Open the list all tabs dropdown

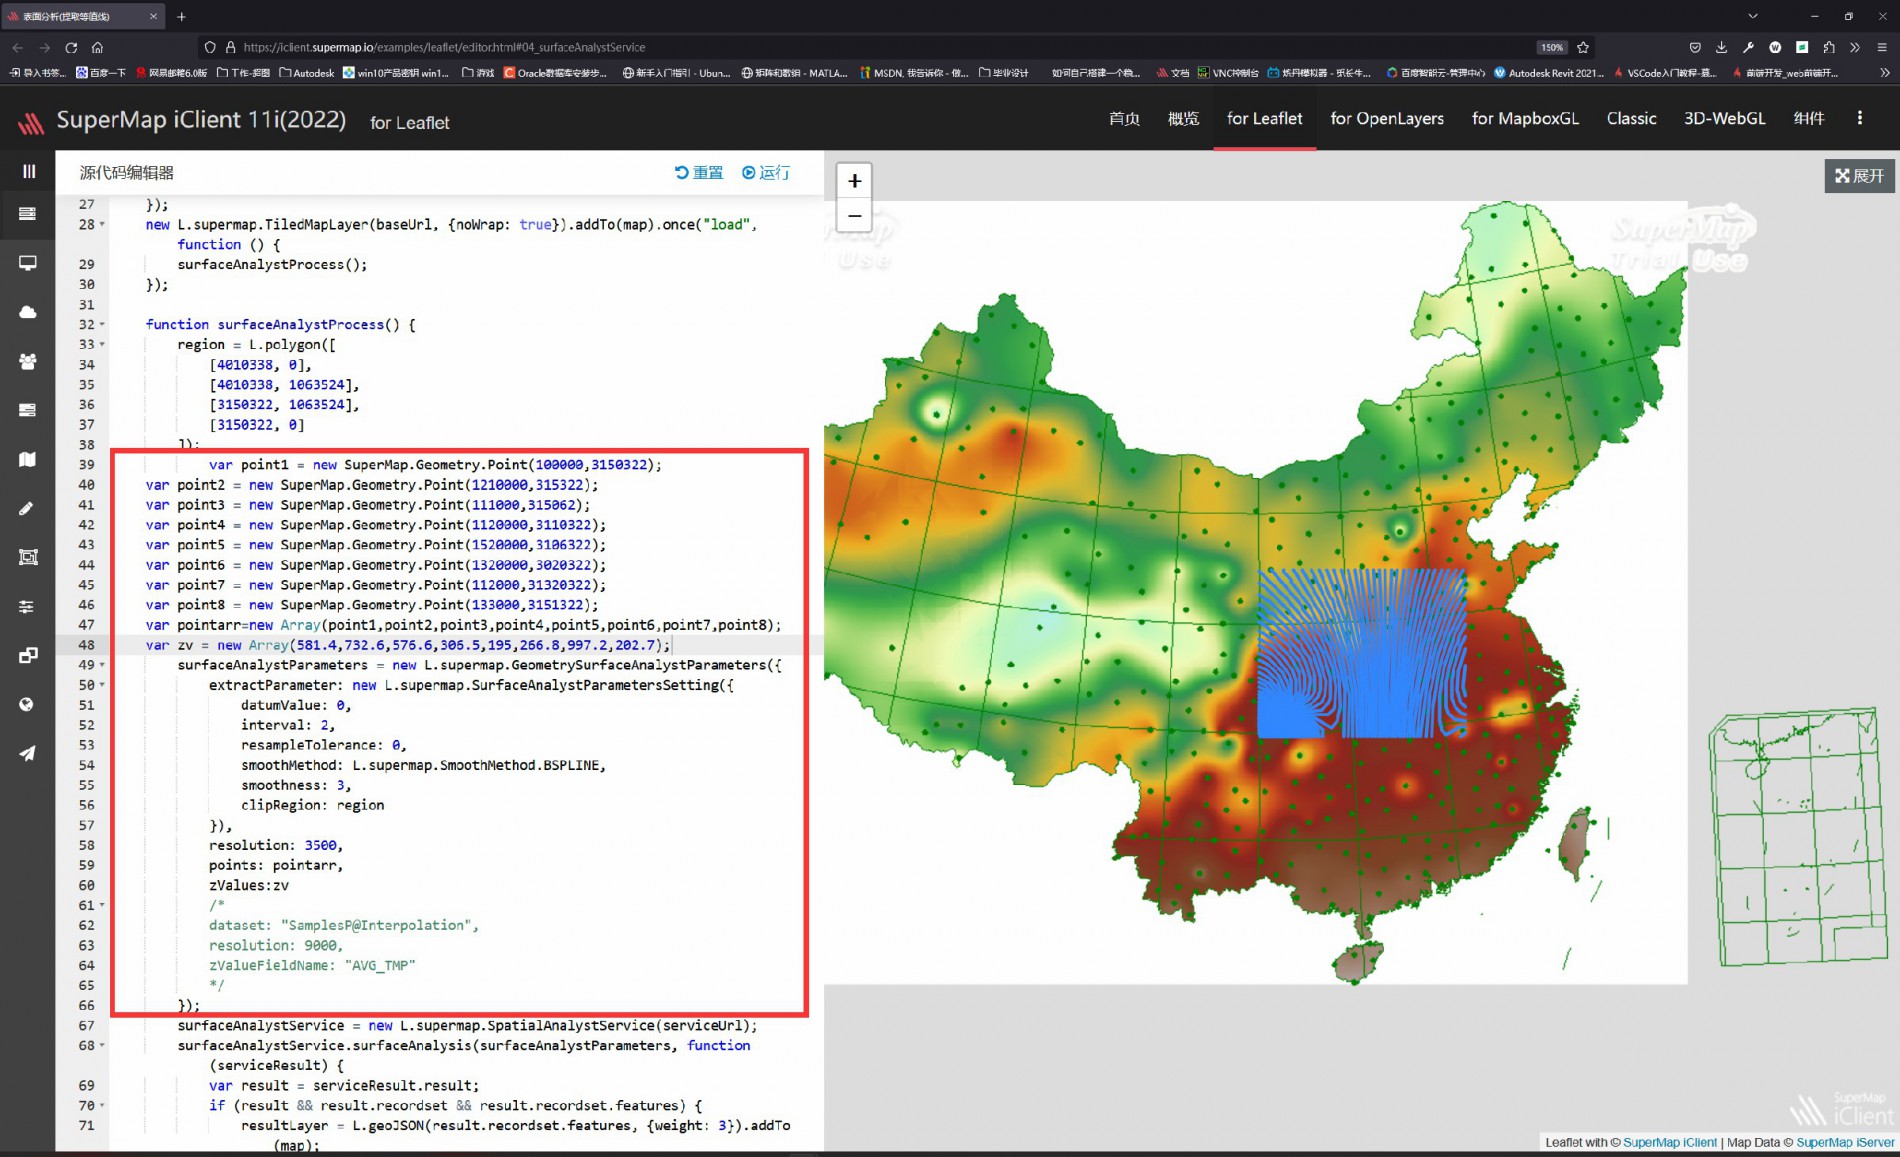point(1752,16)
